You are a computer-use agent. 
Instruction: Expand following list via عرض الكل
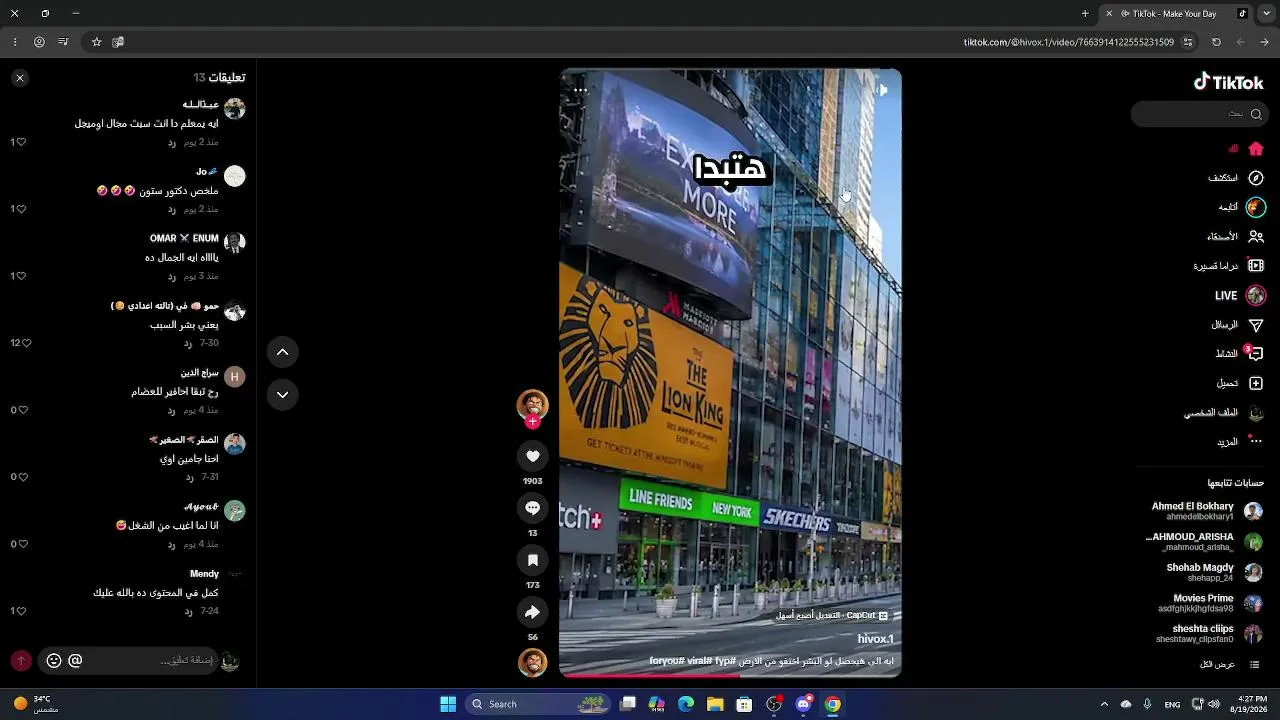point(1229,664)
